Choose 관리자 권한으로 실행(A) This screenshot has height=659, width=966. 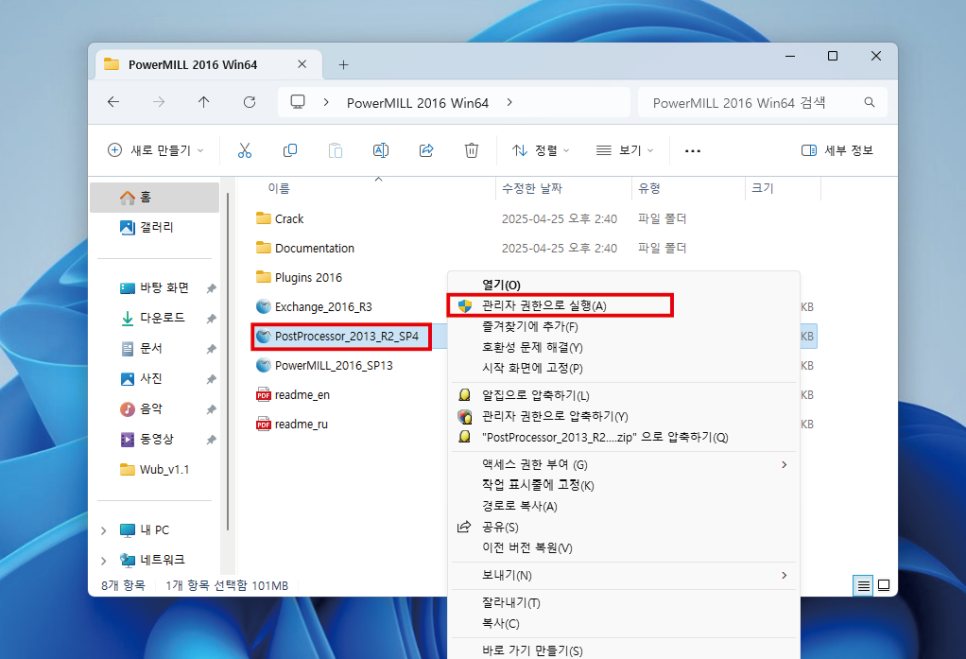point(625,305)
